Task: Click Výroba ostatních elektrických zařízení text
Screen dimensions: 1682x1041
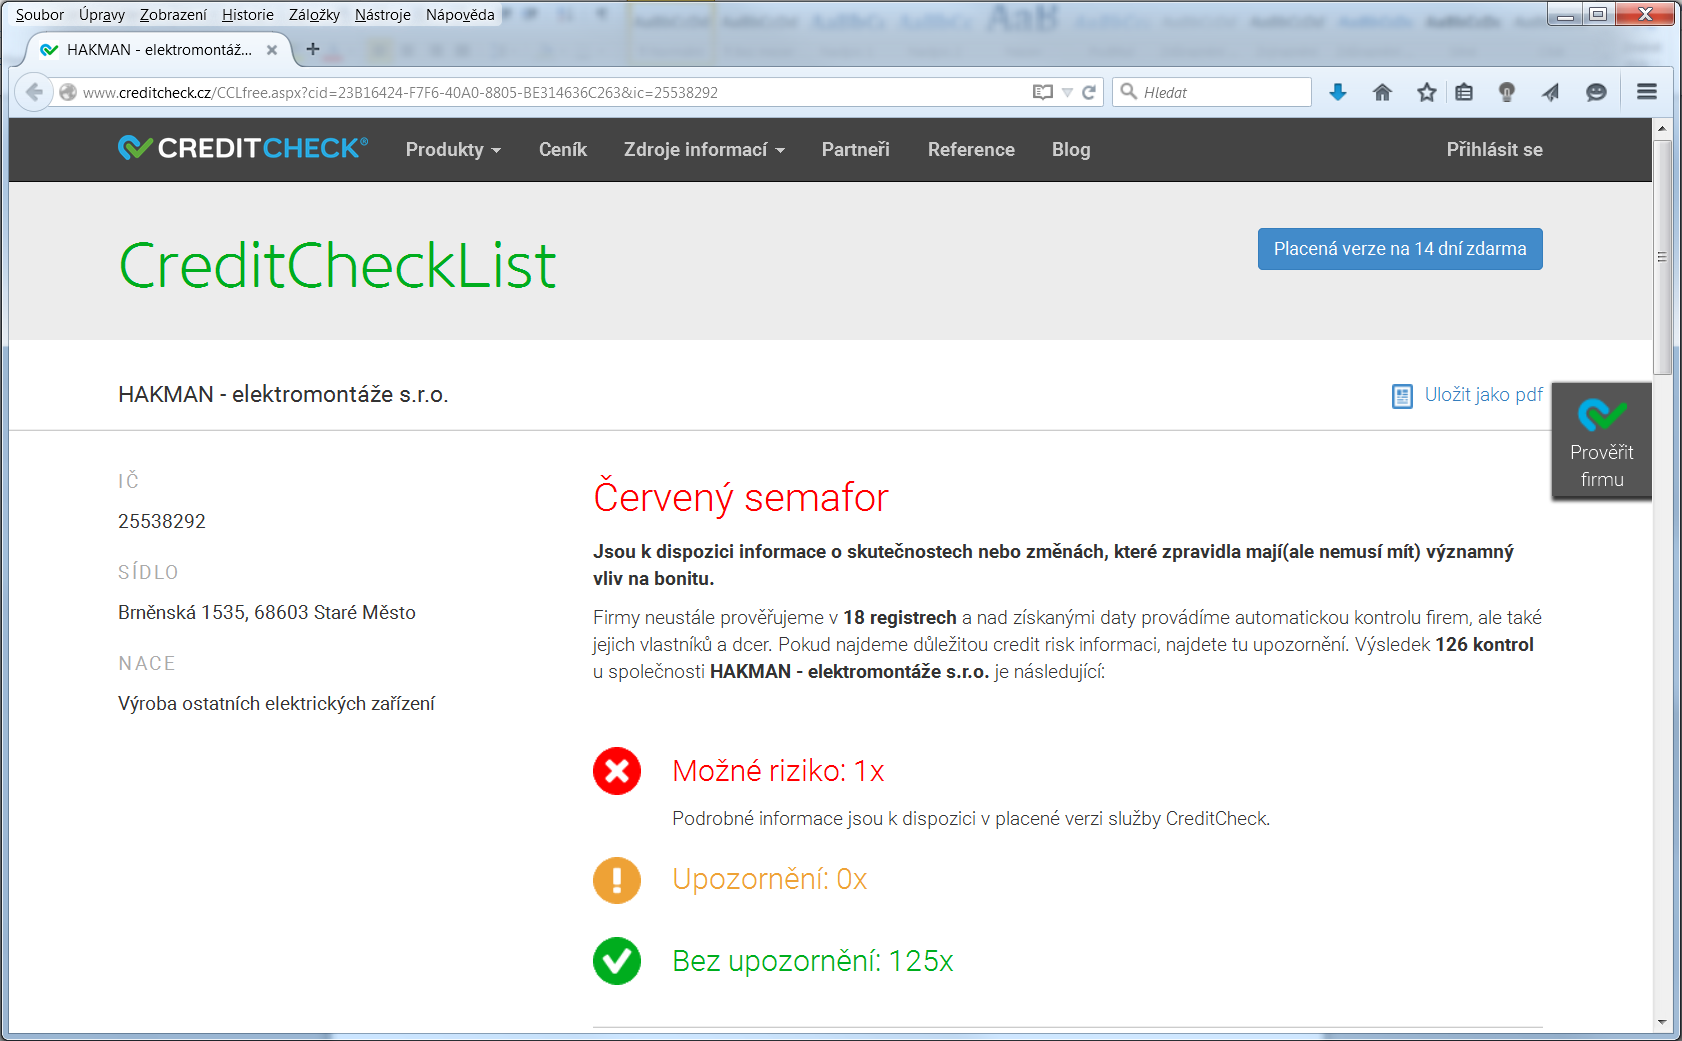Action: click(276, 703)
